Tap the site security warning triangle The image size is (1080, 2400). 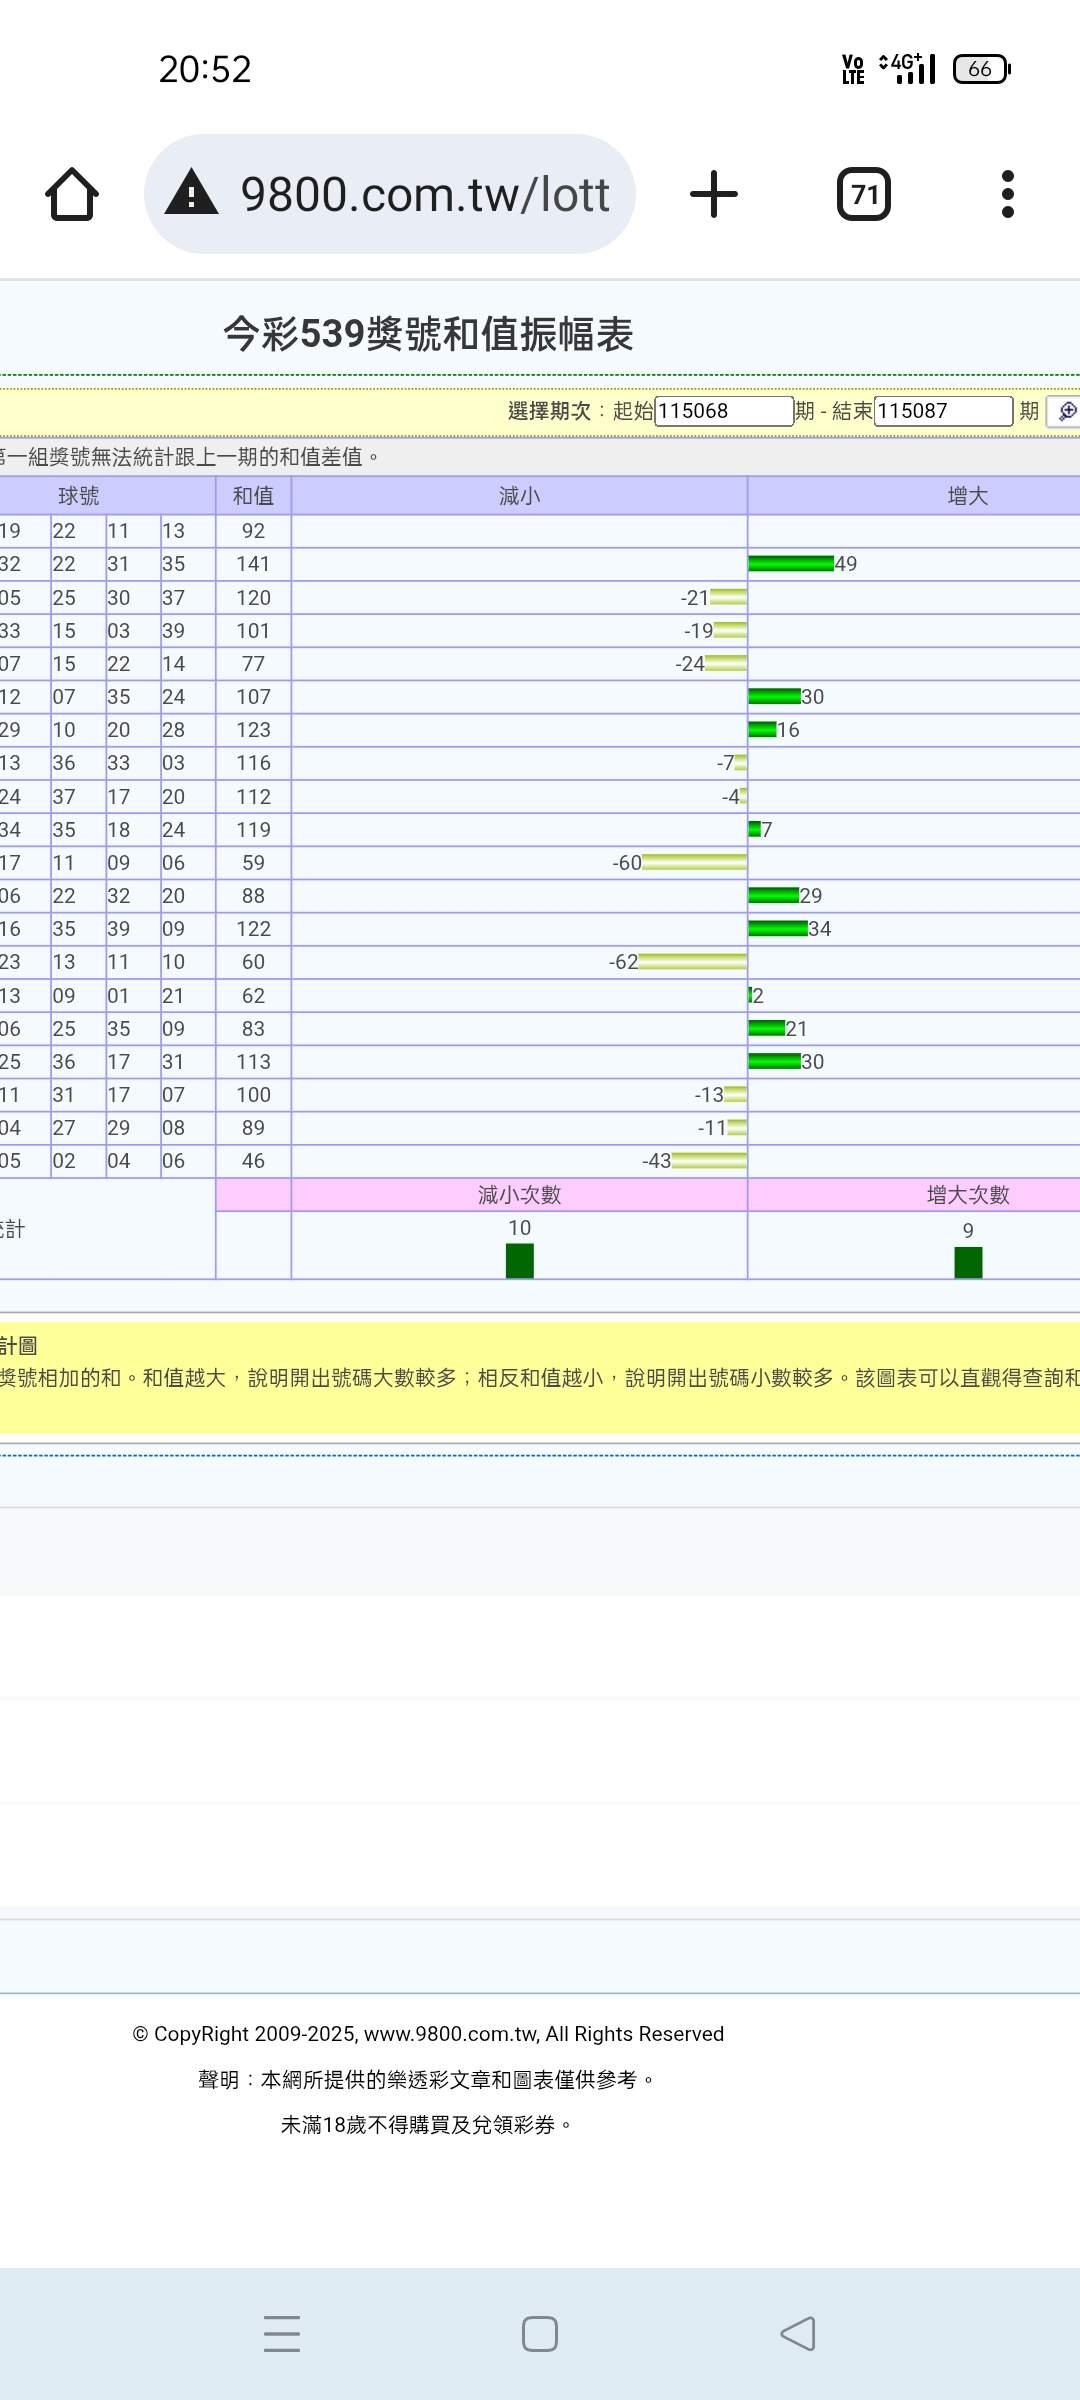[191, 193]
